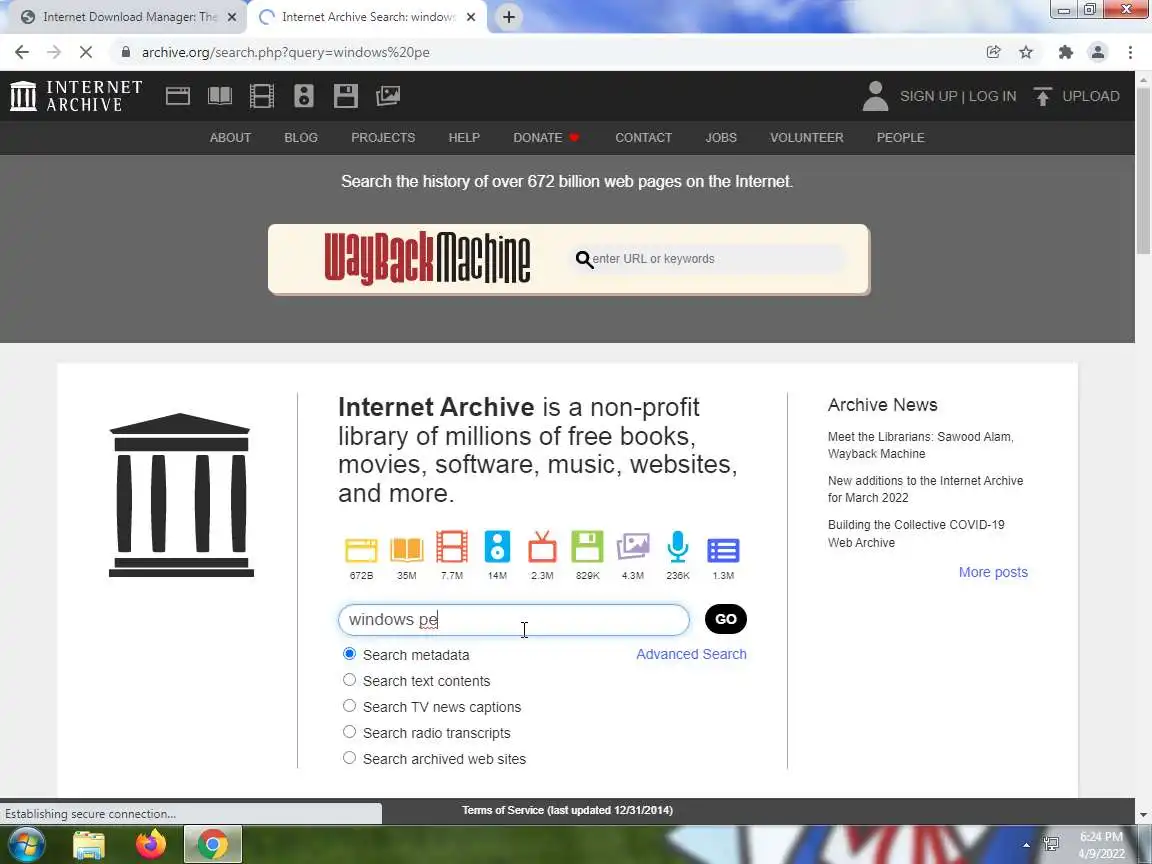This screenshot has height=864, width=1152.
Task: Click the black GO search button
Action: (x=726, y=619)
